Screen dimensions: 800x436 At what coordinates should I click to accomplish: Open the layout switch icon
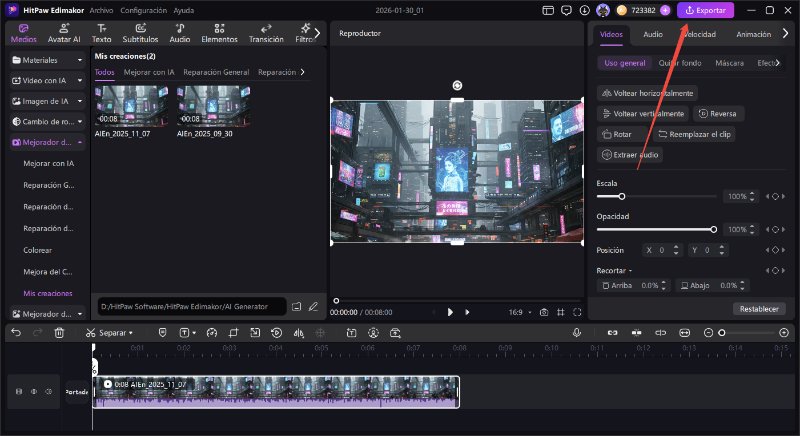point(548,10)
